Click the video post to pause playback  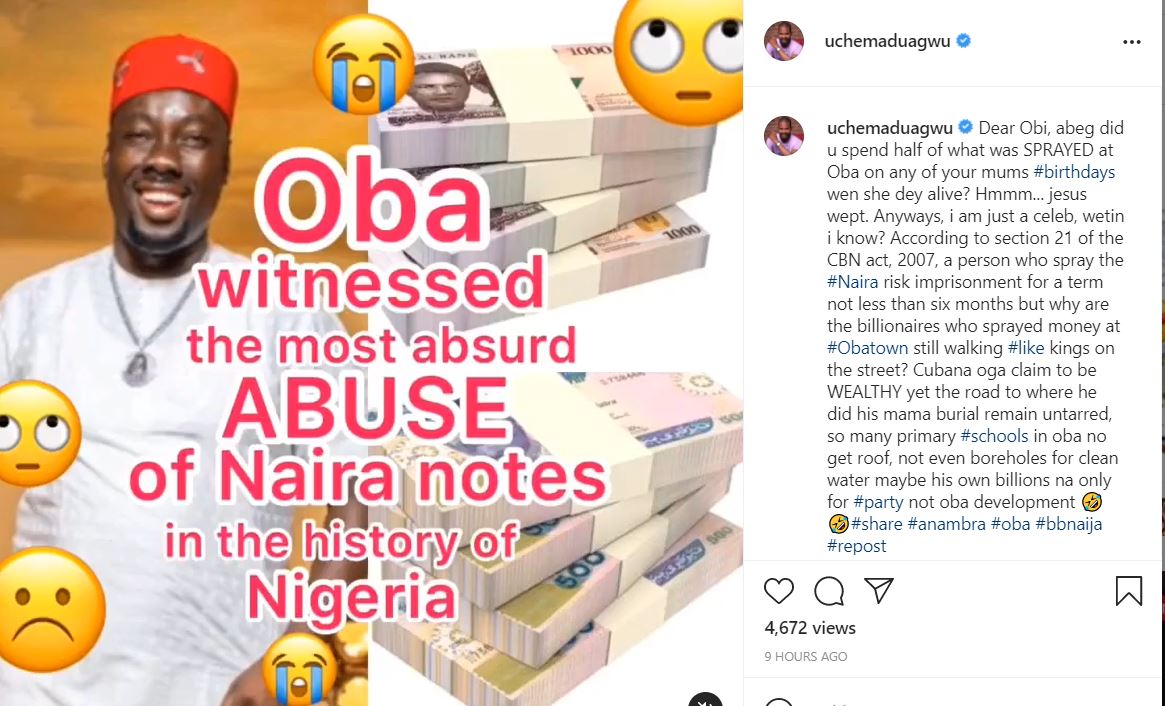(x=371, y=353)
